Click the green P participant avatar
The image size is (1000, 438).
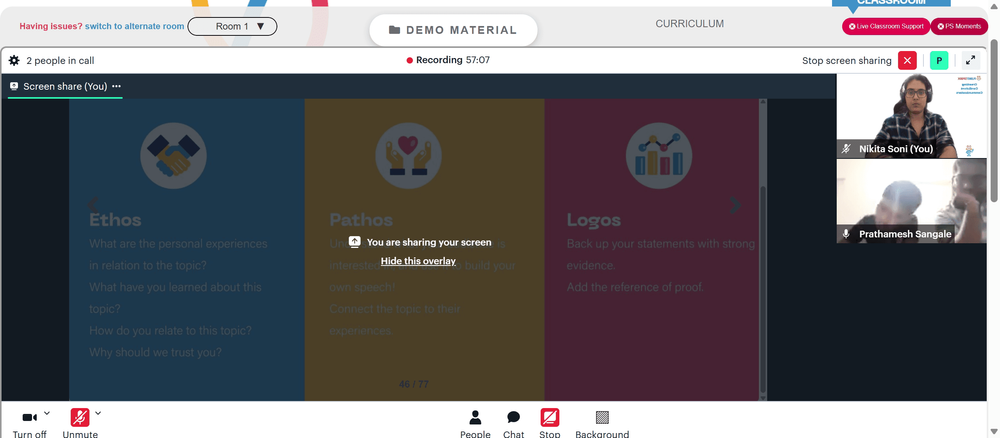coord(939,61)
